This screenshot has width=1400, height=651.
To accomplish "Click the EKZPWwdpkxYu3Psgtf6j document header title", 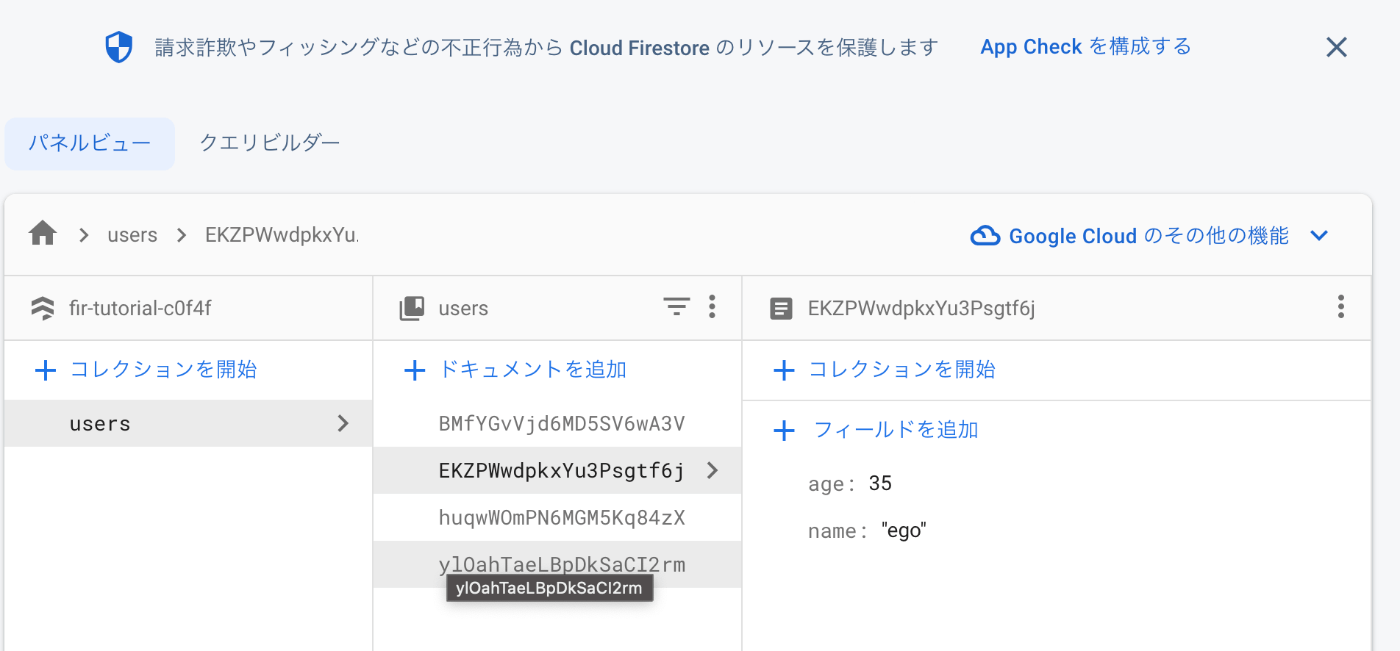I will pos(921,308).
